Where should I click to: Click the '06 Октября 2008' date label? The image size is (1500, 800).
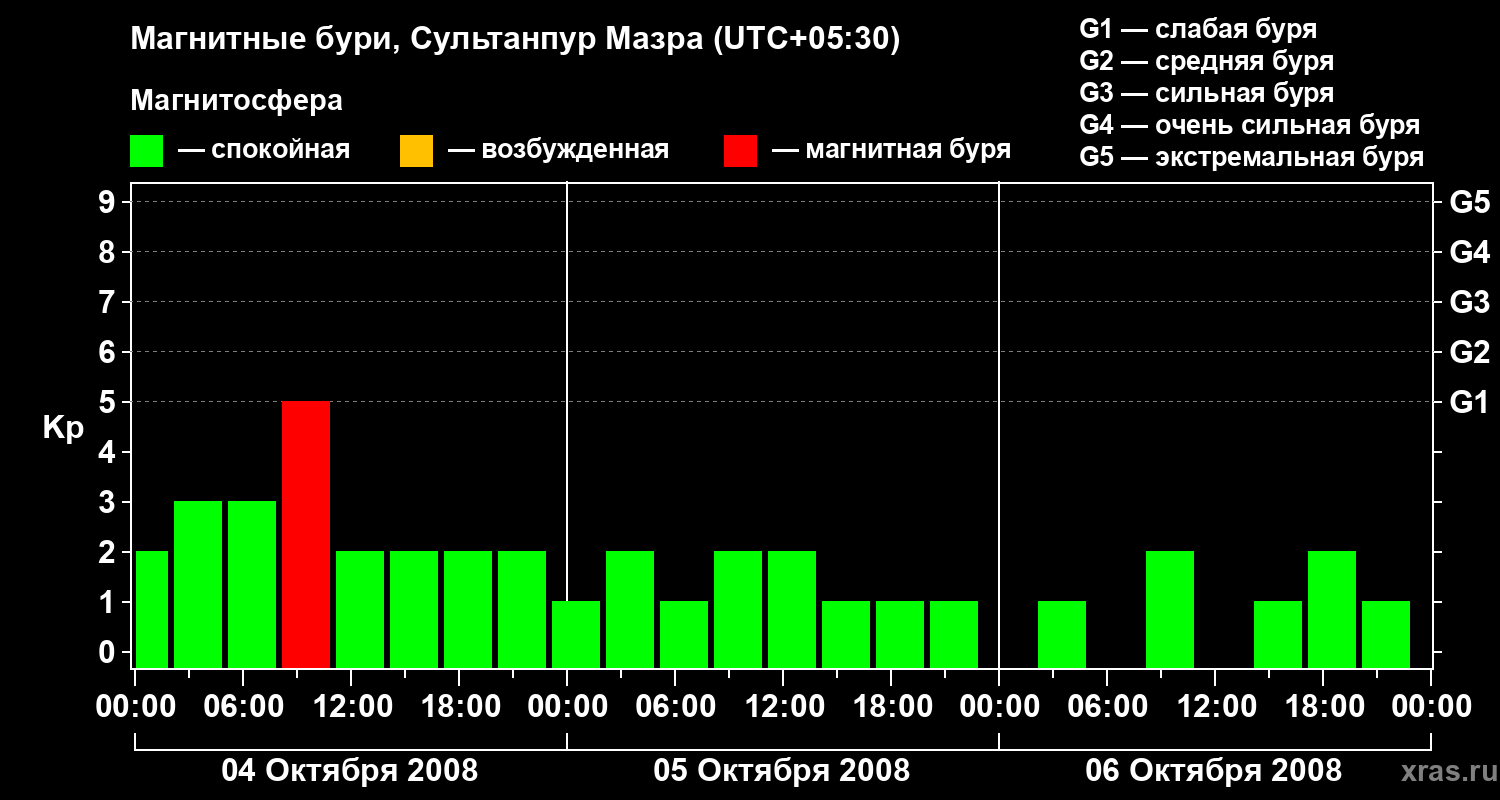(x=1214, y=771)
